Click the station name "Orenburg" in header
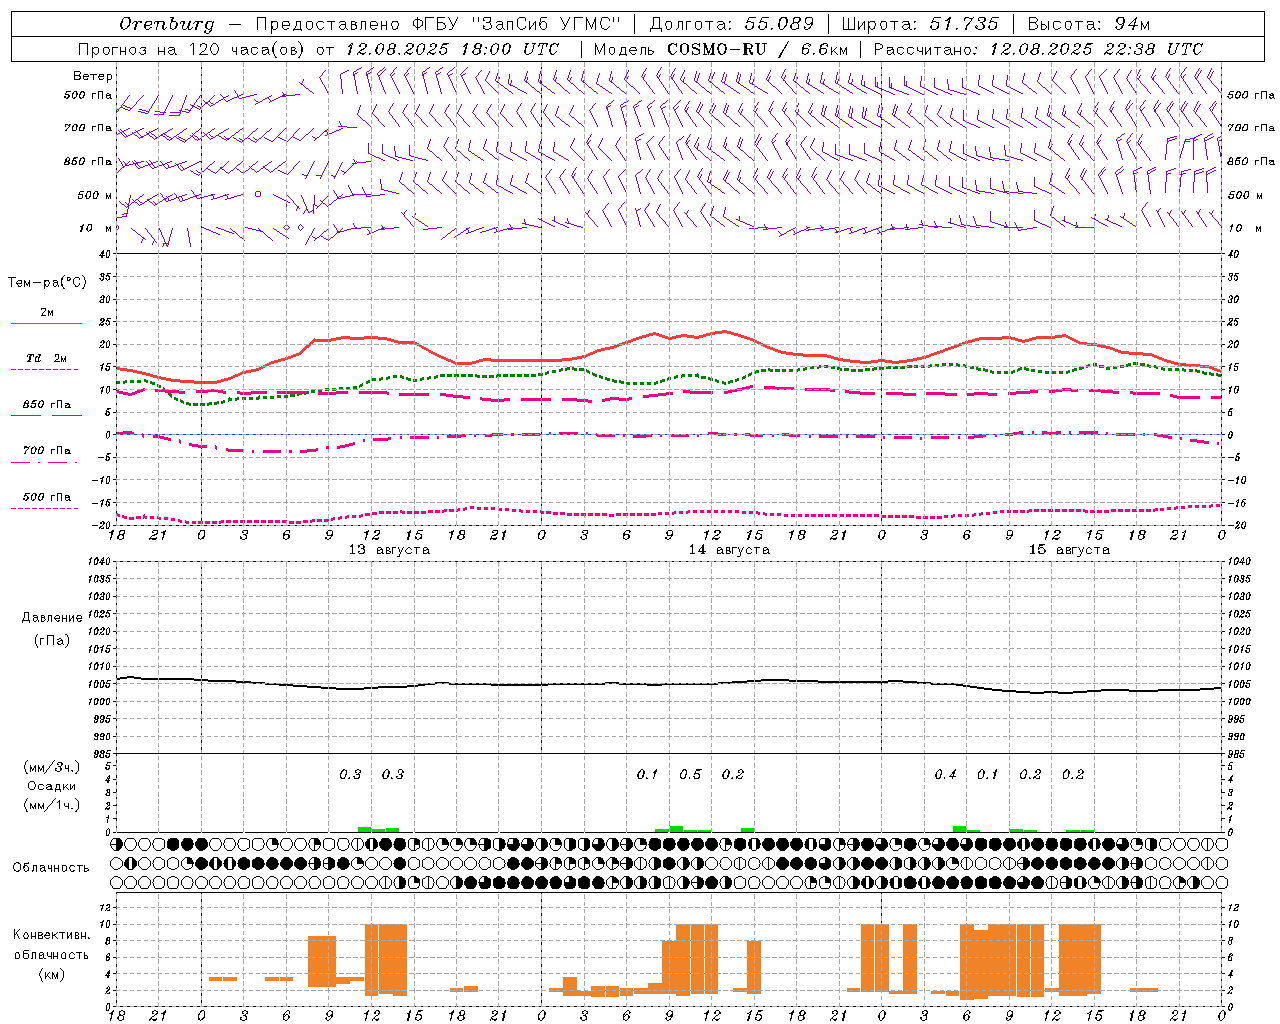Screen dimensions: 1280x1024 coord(166,24)
